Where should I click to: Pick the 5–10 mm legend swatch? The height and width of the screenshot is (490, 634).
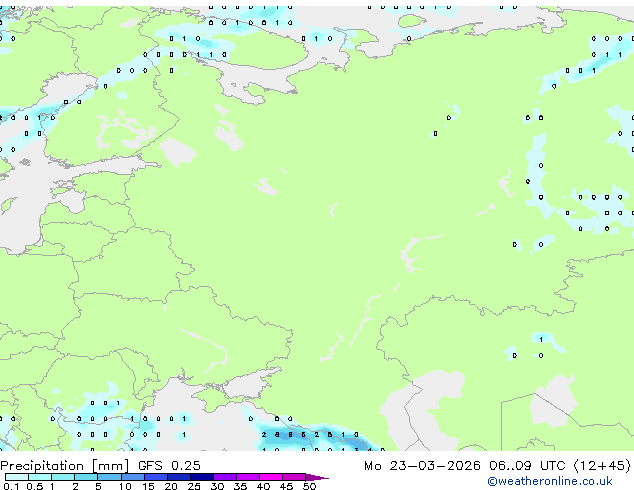109,477
